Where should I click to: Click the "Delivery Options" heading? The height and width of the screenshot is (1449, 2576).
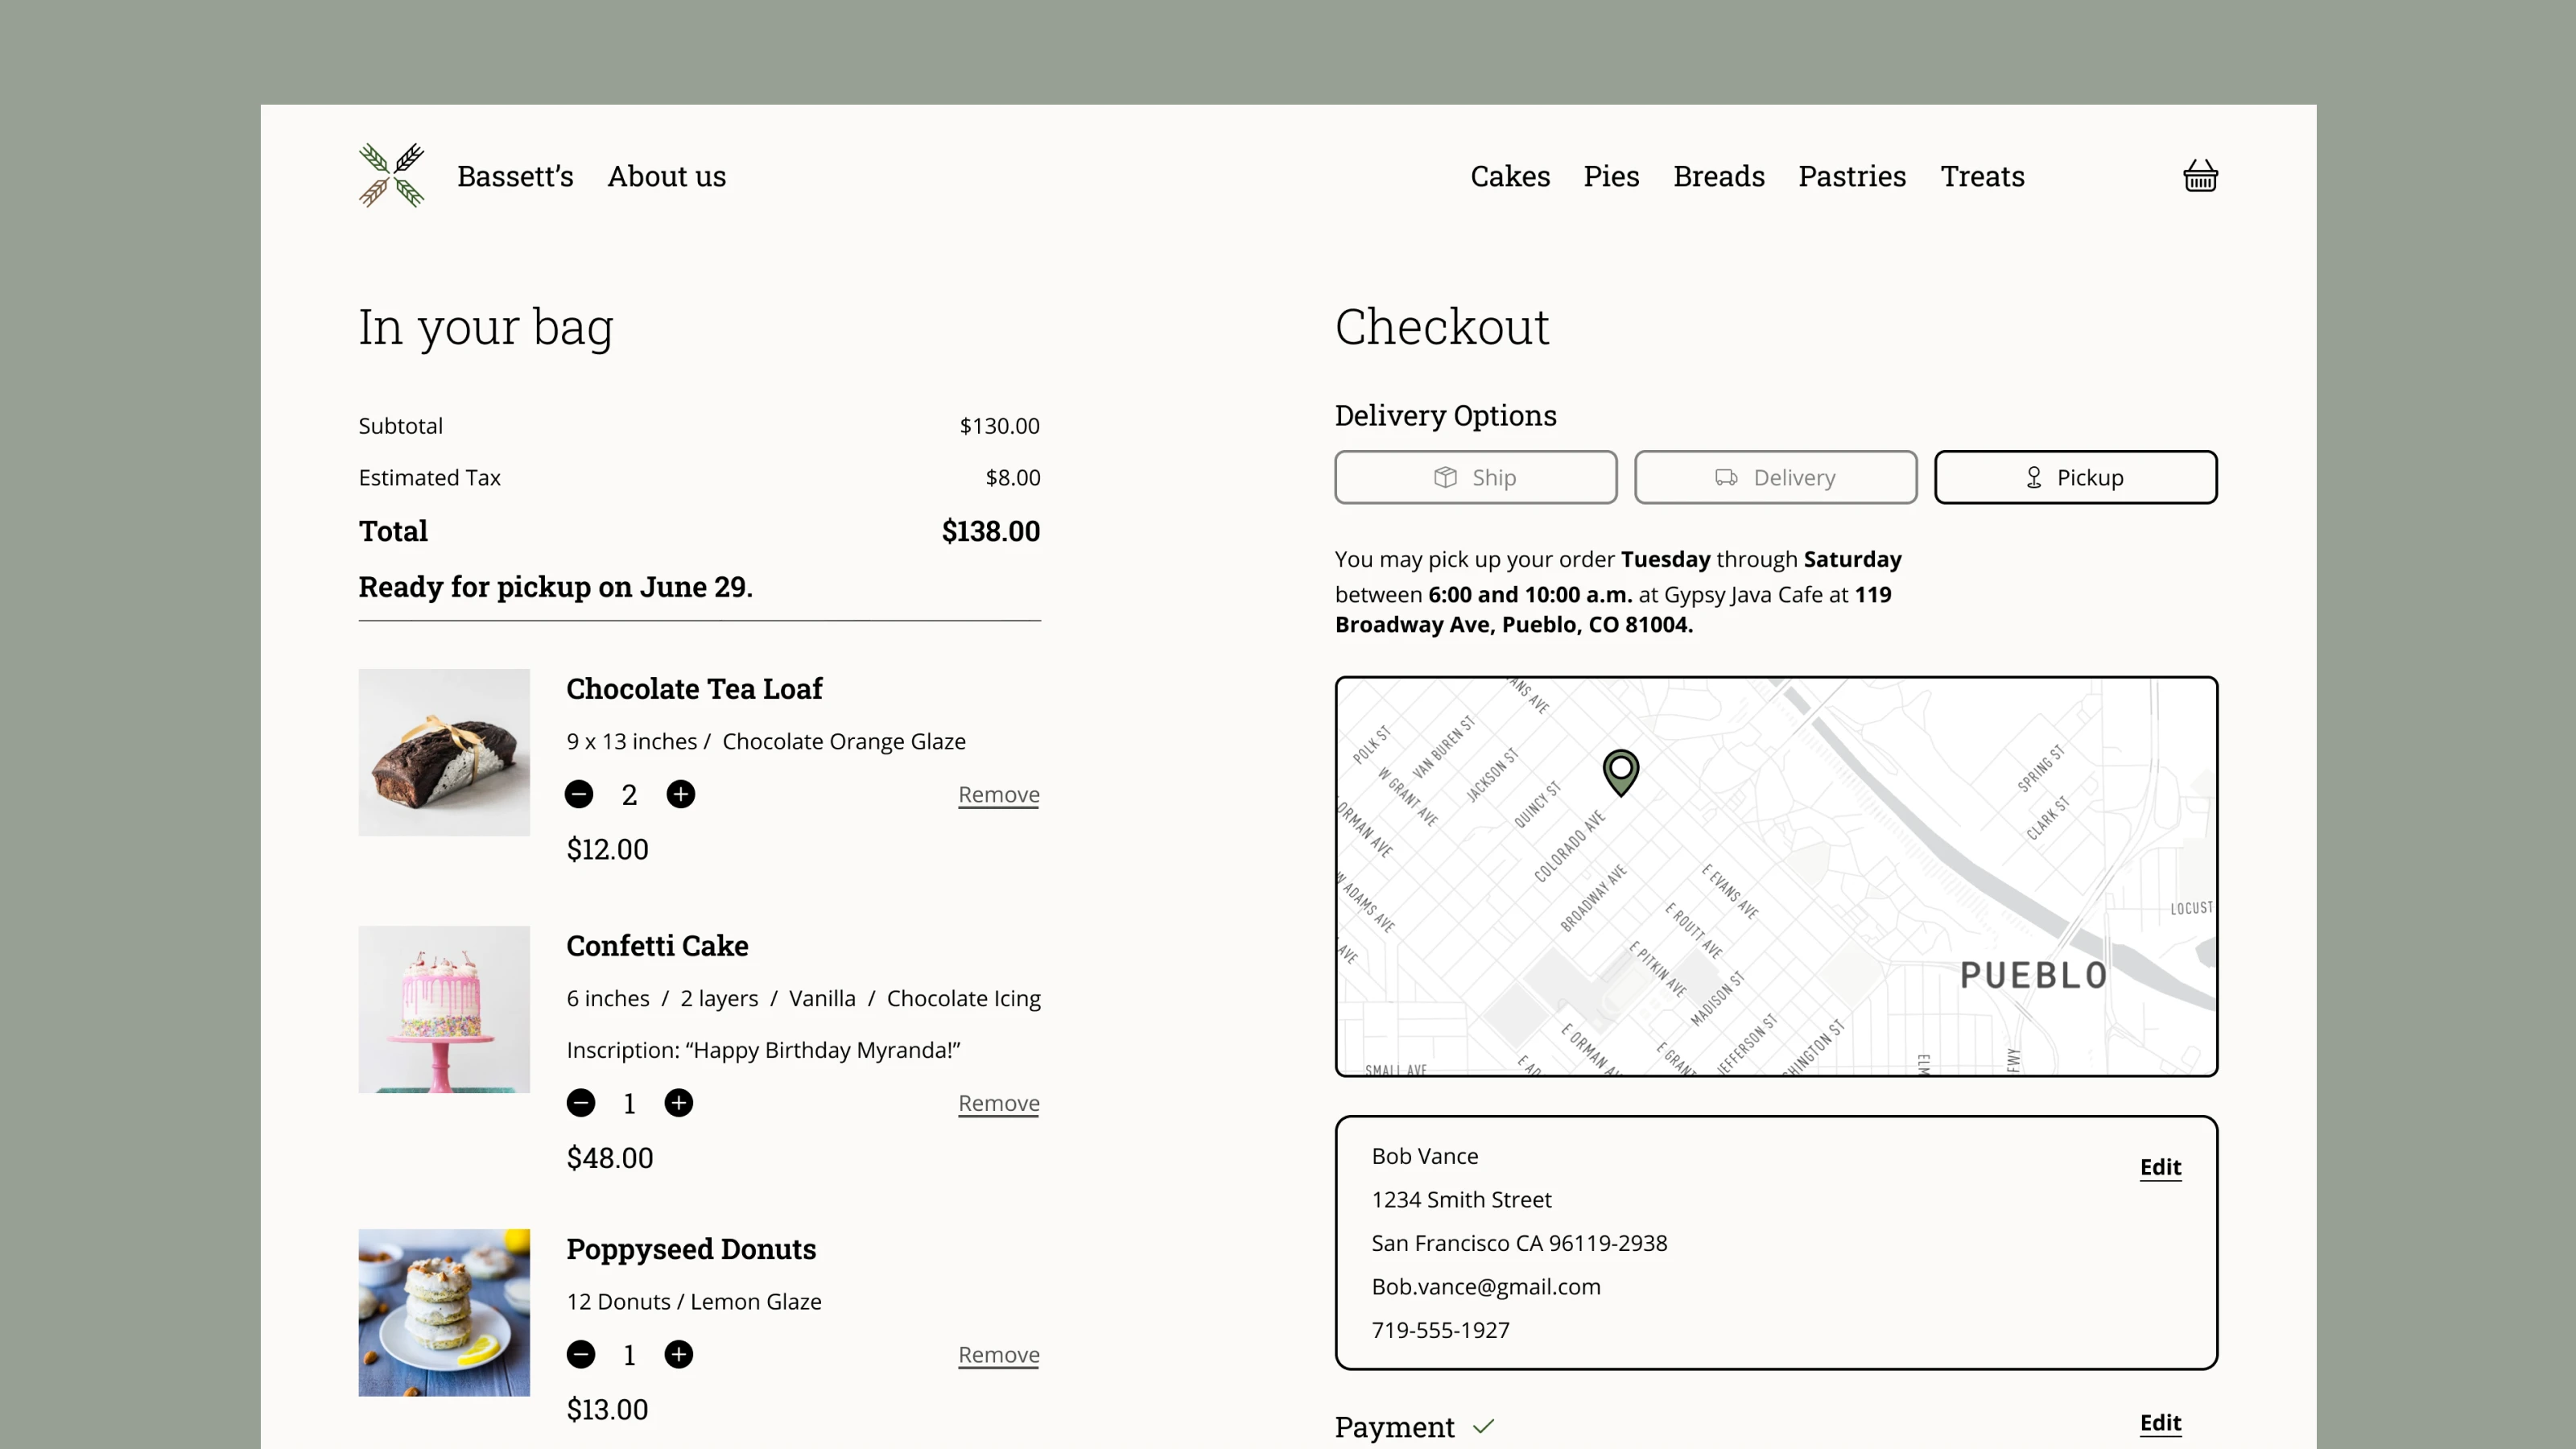(1445, 416)
